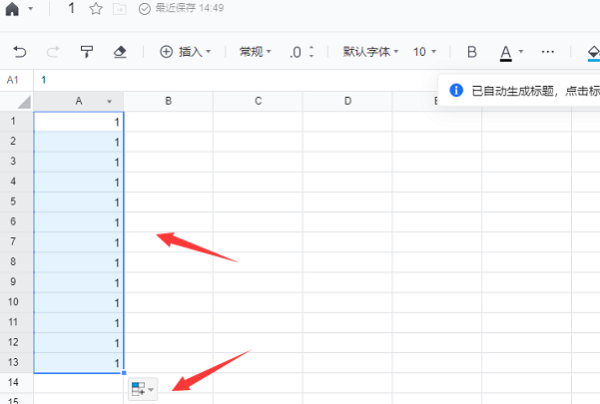The height and width of the screenshot is (404, 600).
Task: Select row 10 header
Action: pos(16,302)
